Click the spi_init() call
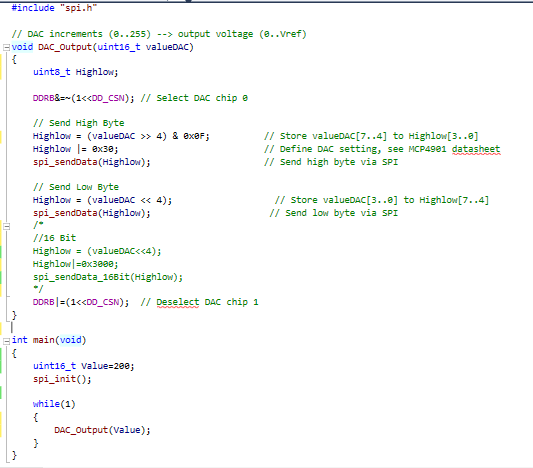The width and height of the screenshot is (533, 468). (x=62, y=379)
